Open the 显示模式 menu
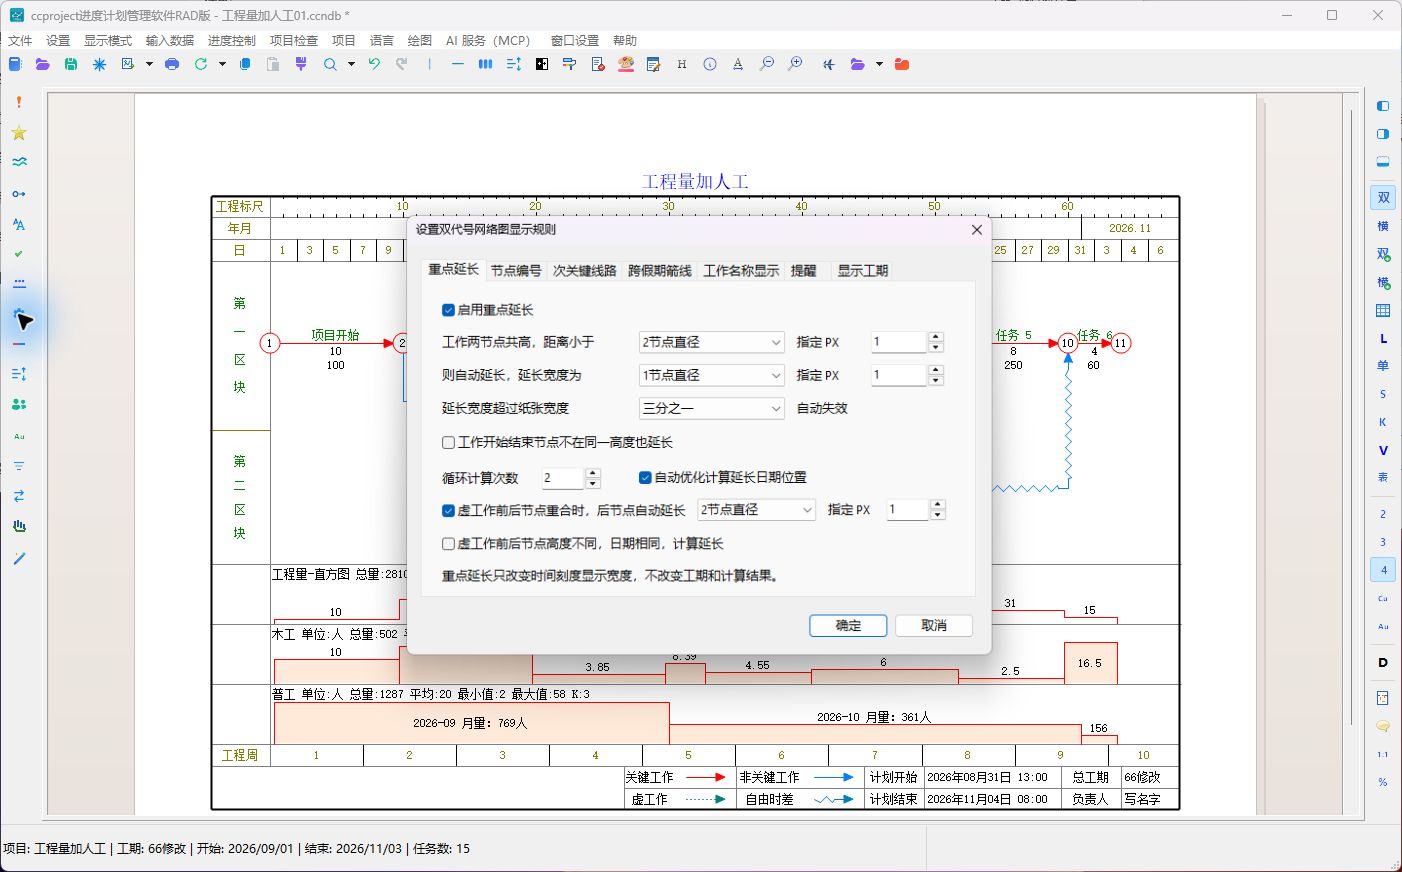Image resolution: width=1402 pixels, height=872 pixels. (x=108, y=41)
